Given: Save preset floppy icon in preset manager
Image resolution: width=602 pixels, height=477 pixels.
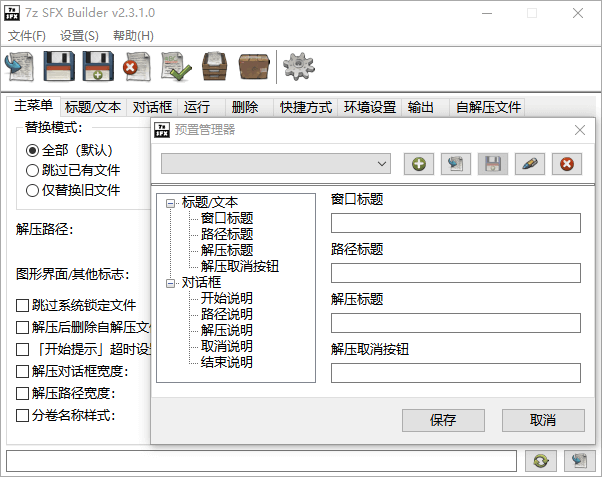Looking at the screenshot, I should tap(493, 164).
